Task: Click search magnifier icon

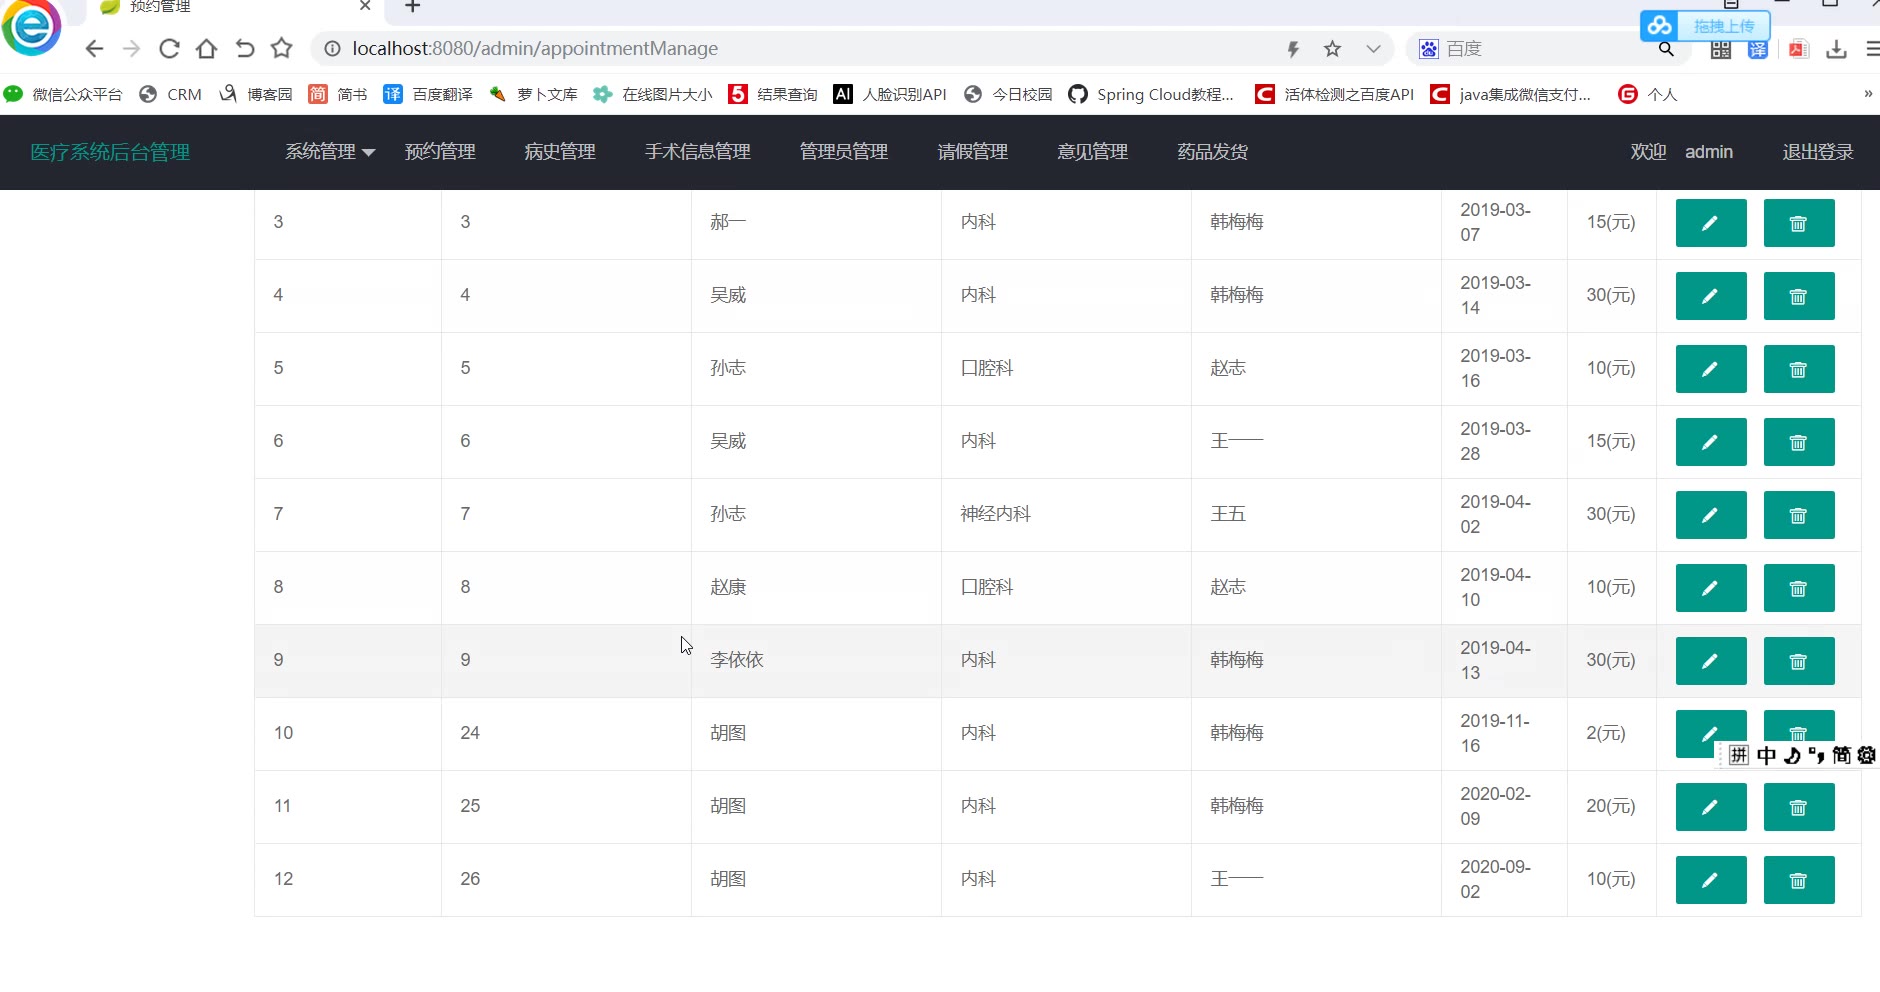Action: pos(1666,48)
